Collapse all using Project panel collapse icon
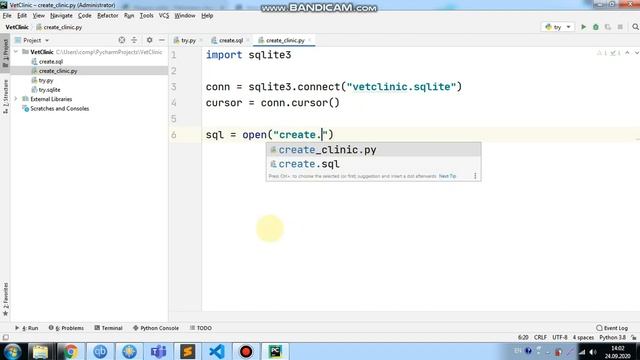 134,40
